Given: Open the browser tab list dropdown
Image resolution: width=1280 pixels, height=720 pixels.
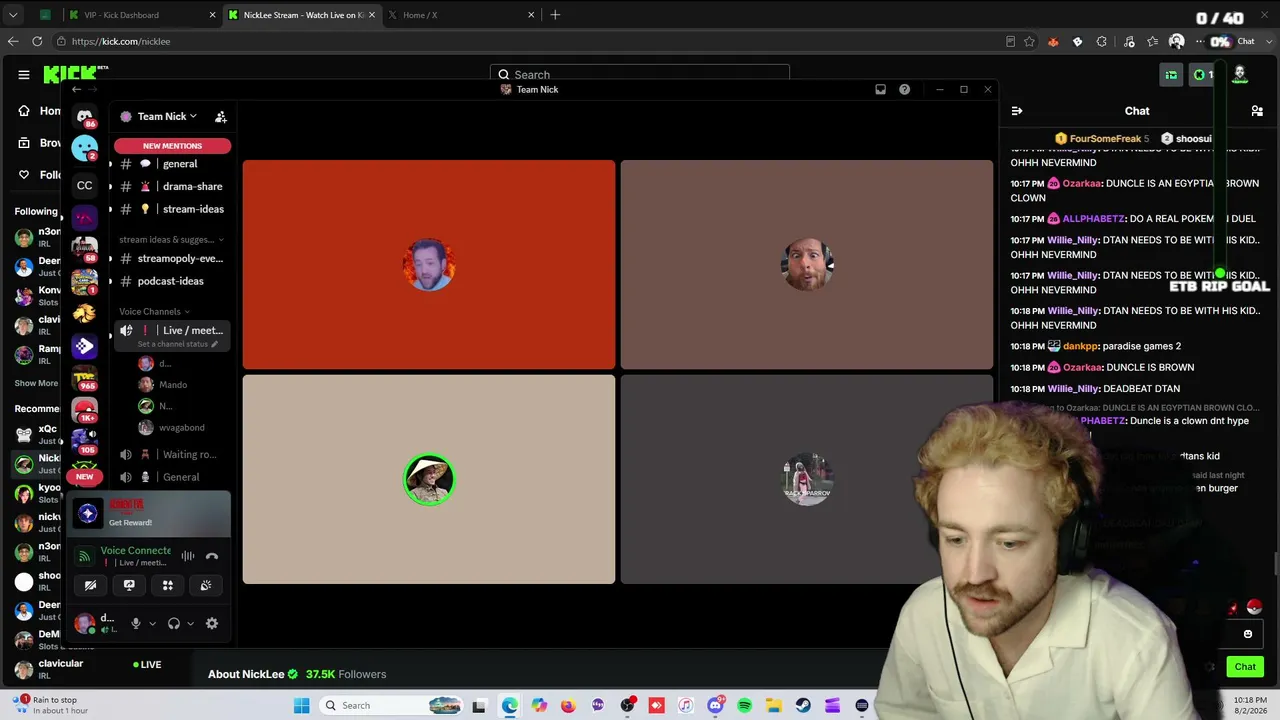Looking at the screenshot, I should (x=13, y=15).
